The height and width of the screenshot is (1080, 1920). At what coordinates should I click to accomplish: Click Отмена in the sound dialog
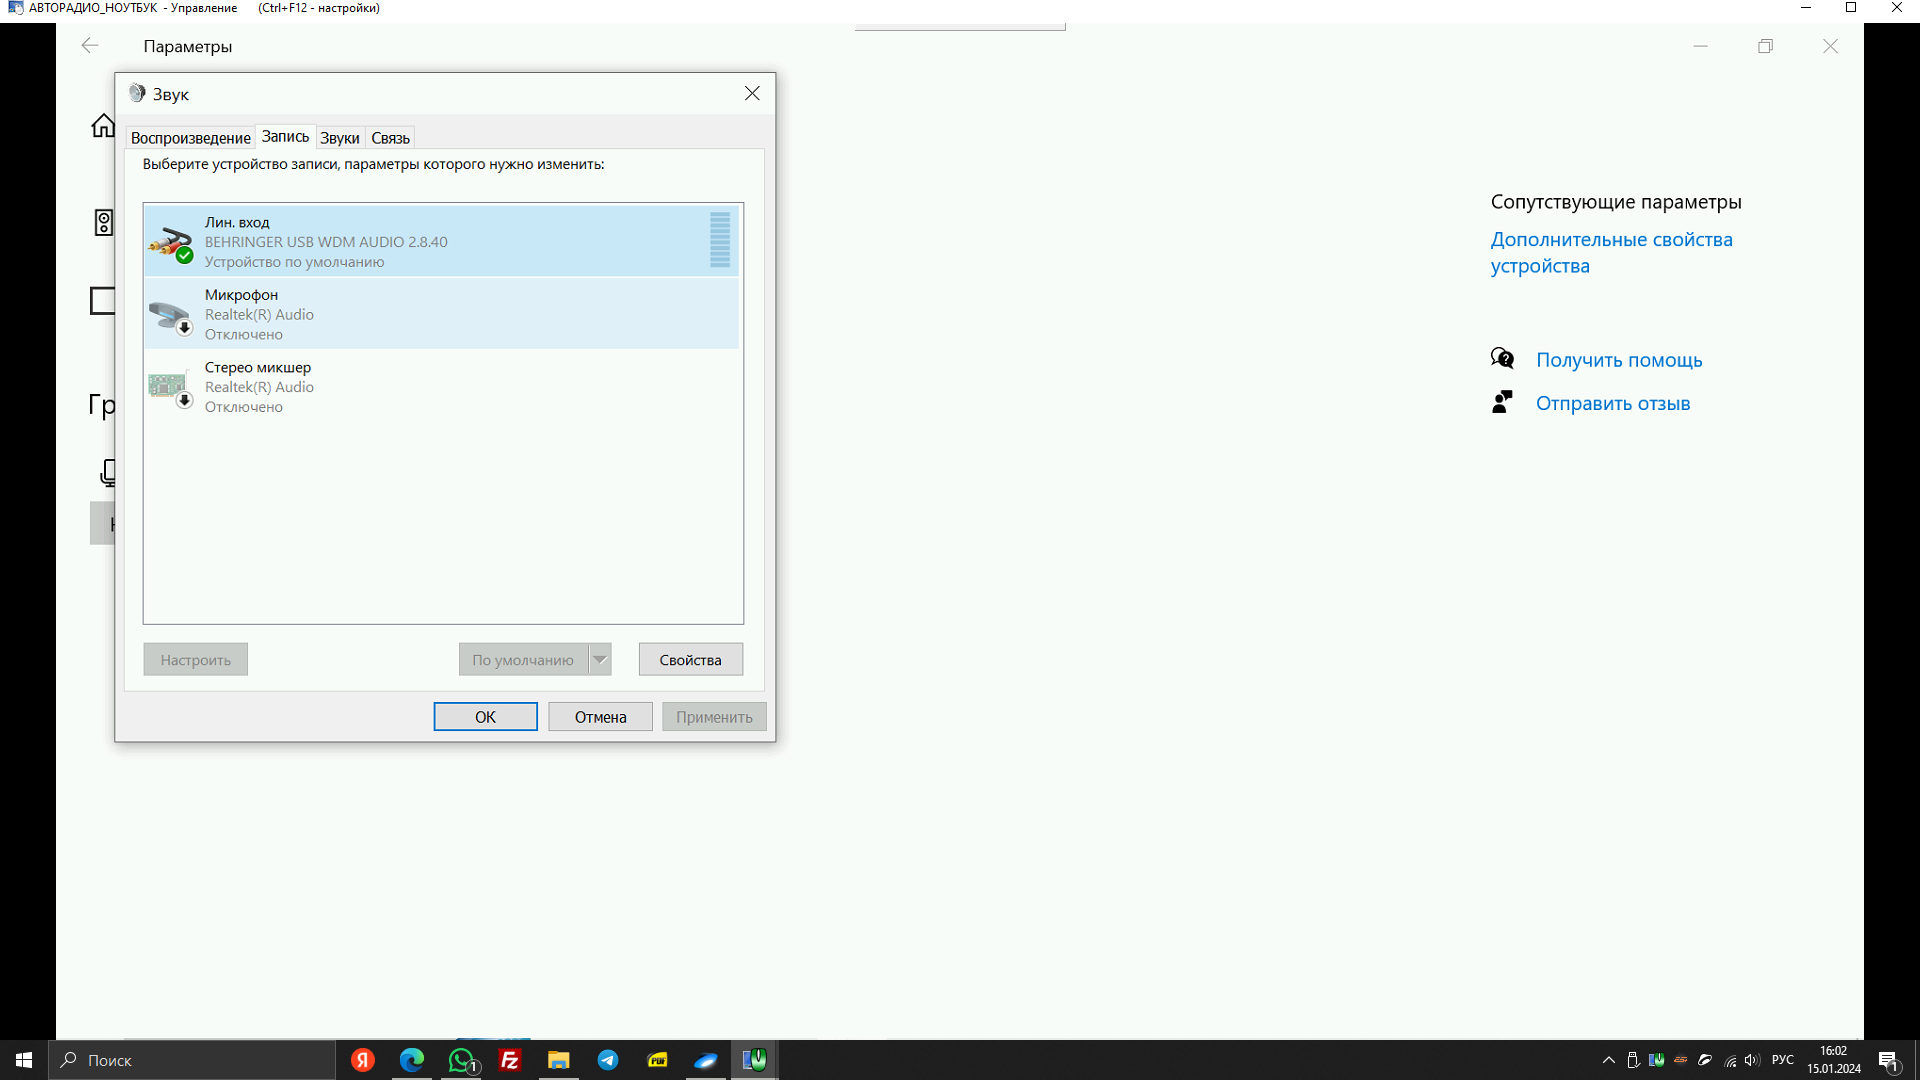600,717
